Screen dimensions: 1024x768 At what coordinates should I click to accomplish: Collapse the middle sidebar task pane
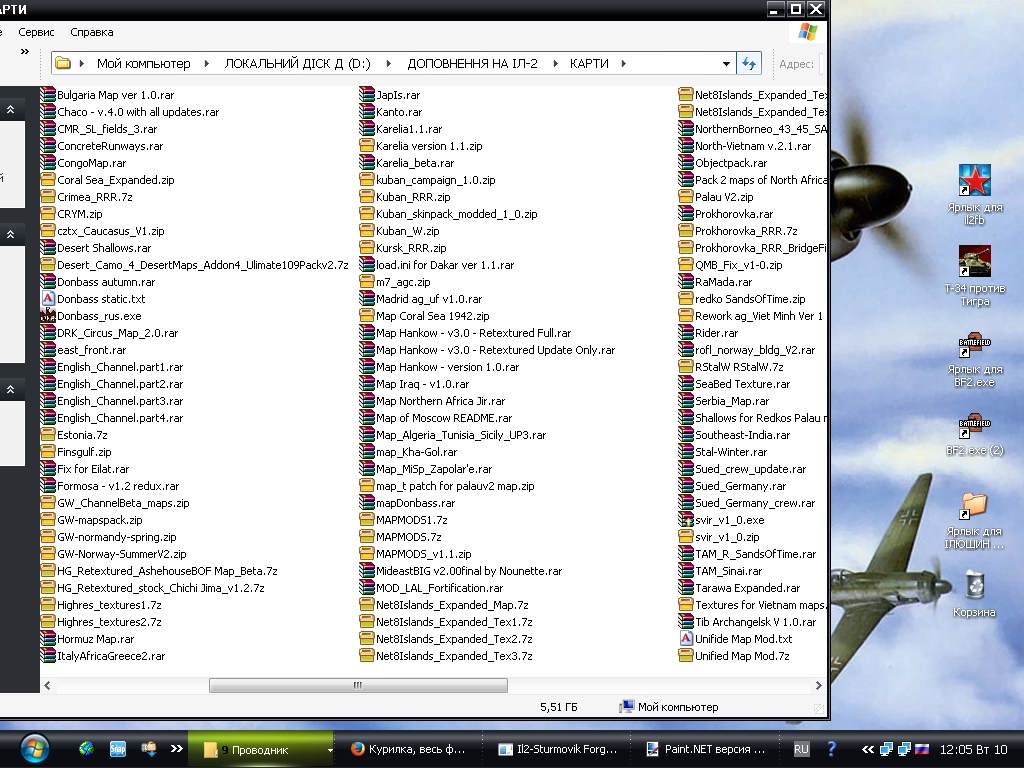click(x=10, y=234)
